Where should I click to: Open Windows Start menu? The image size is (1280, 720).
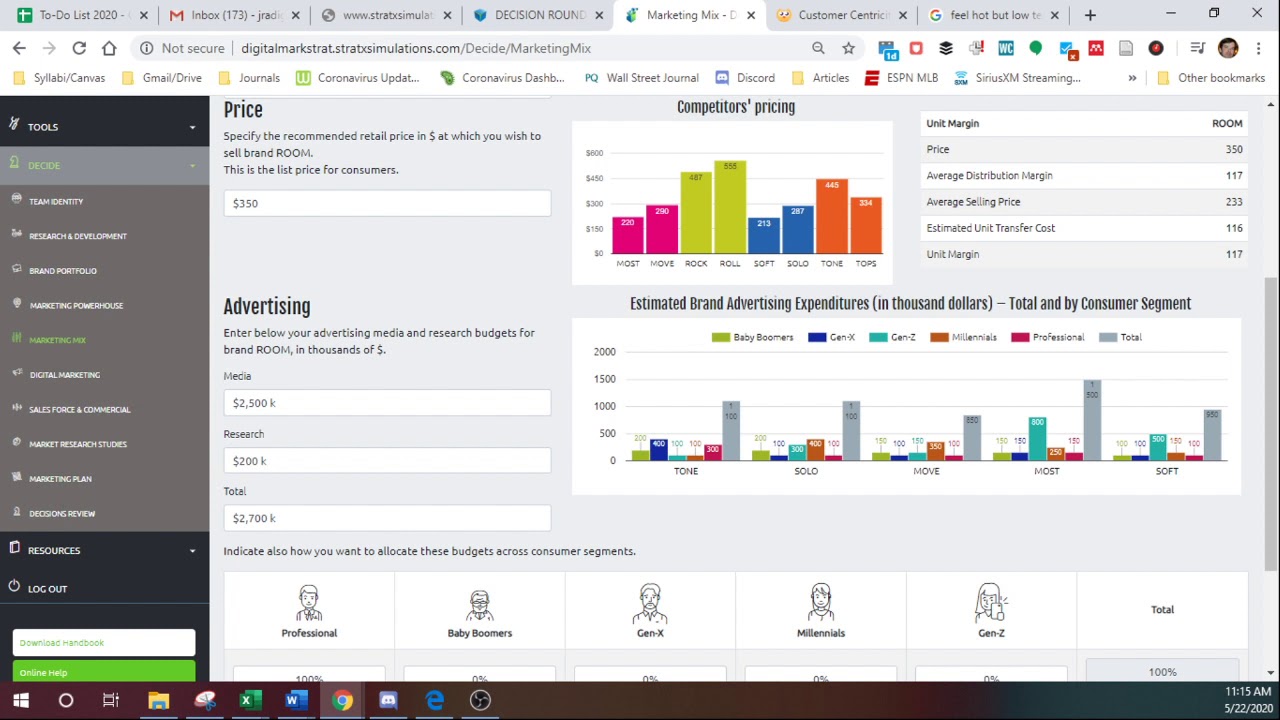point(21,701)
